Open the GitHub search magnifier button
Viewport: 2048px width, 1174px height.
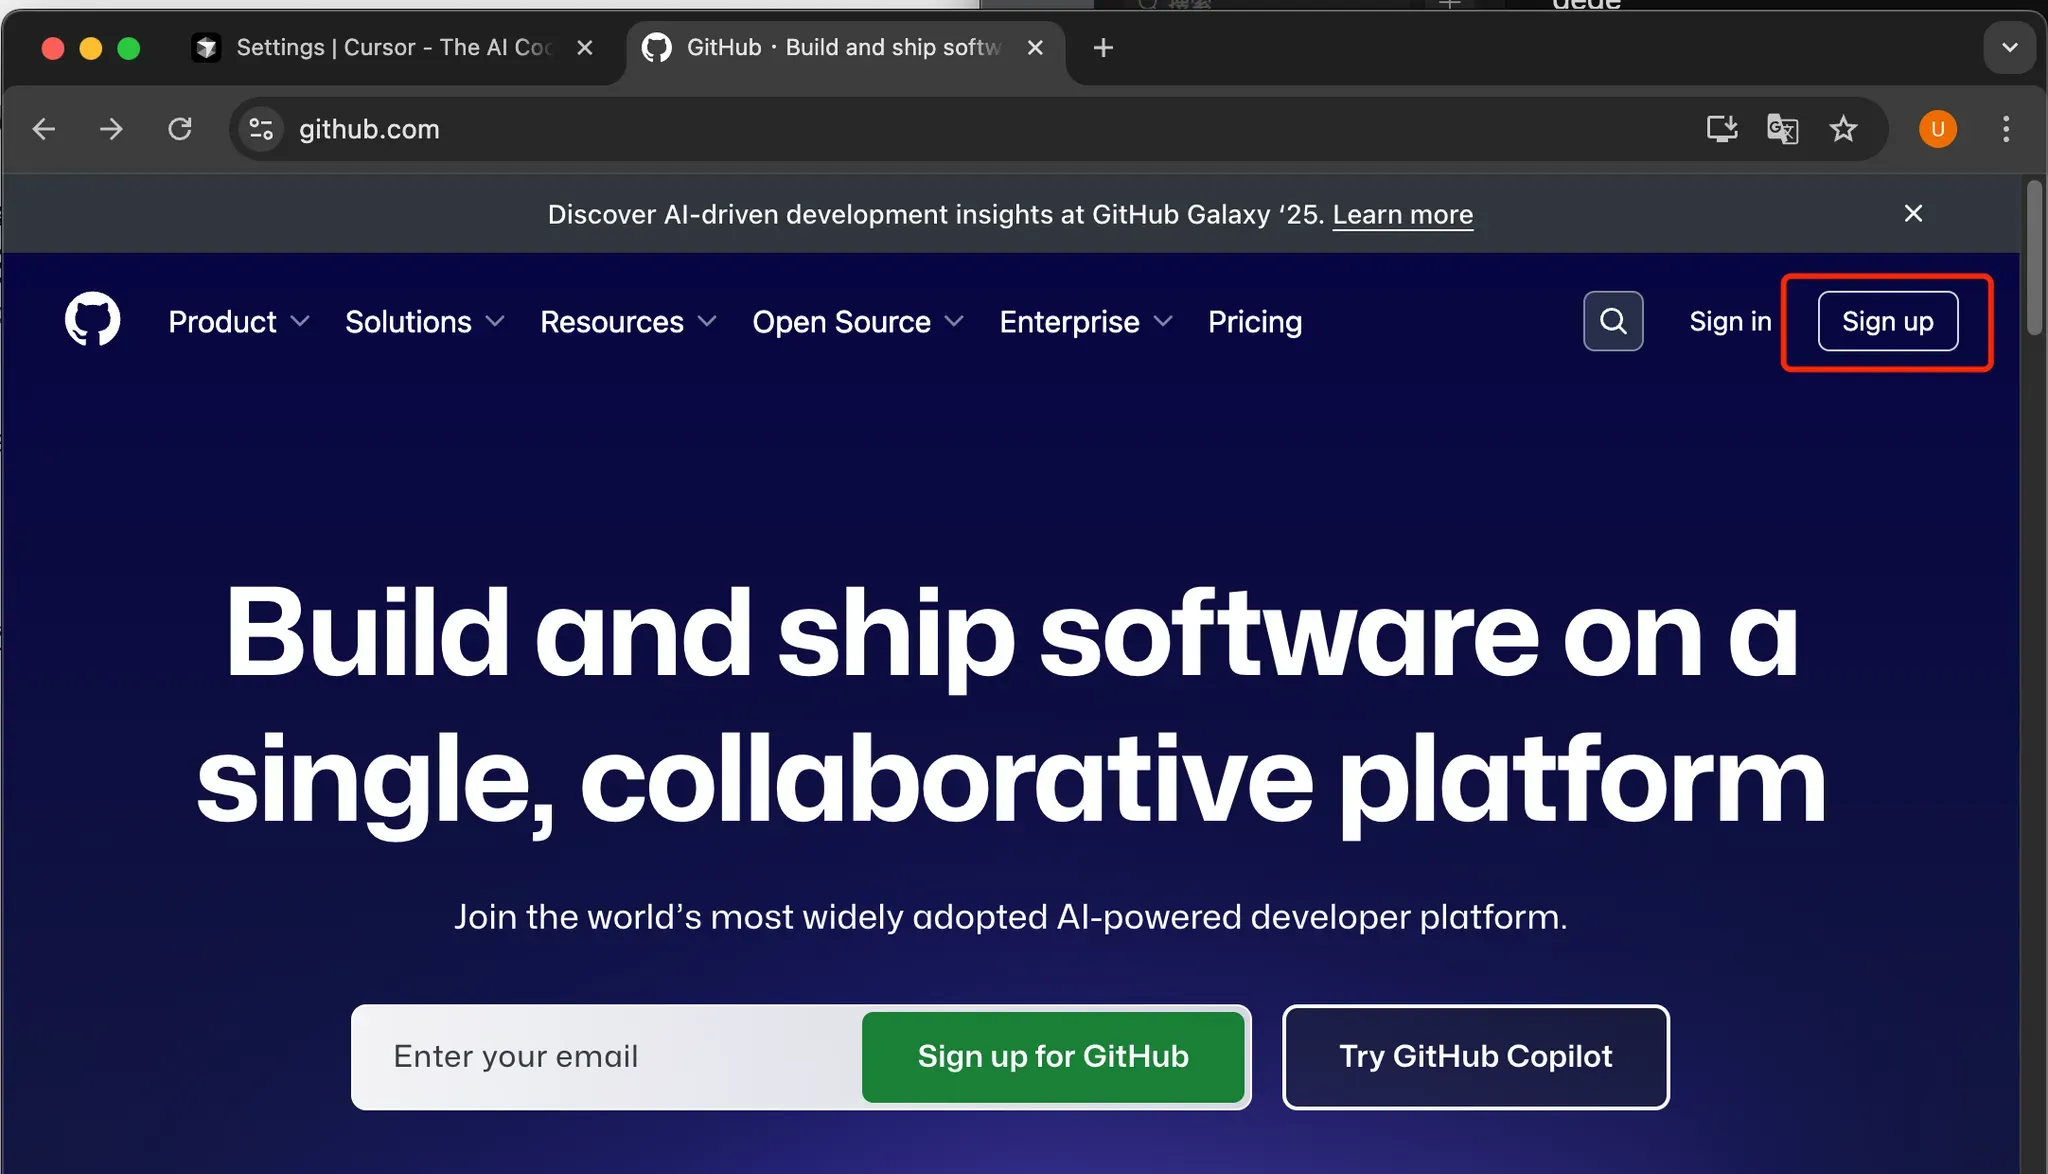1613,321
